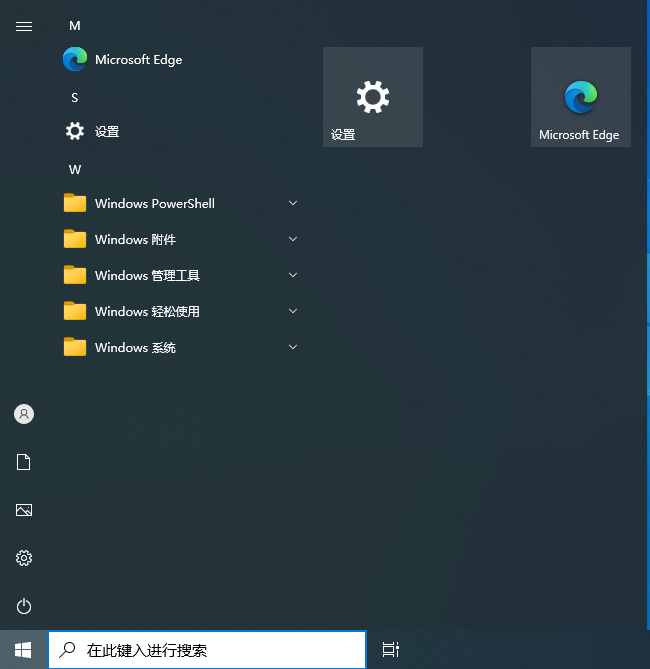The width and height of the screenshot is (650, 669).
Task: Click the hamburger menu icon to expand Start
Action: (x=24, y=27)
